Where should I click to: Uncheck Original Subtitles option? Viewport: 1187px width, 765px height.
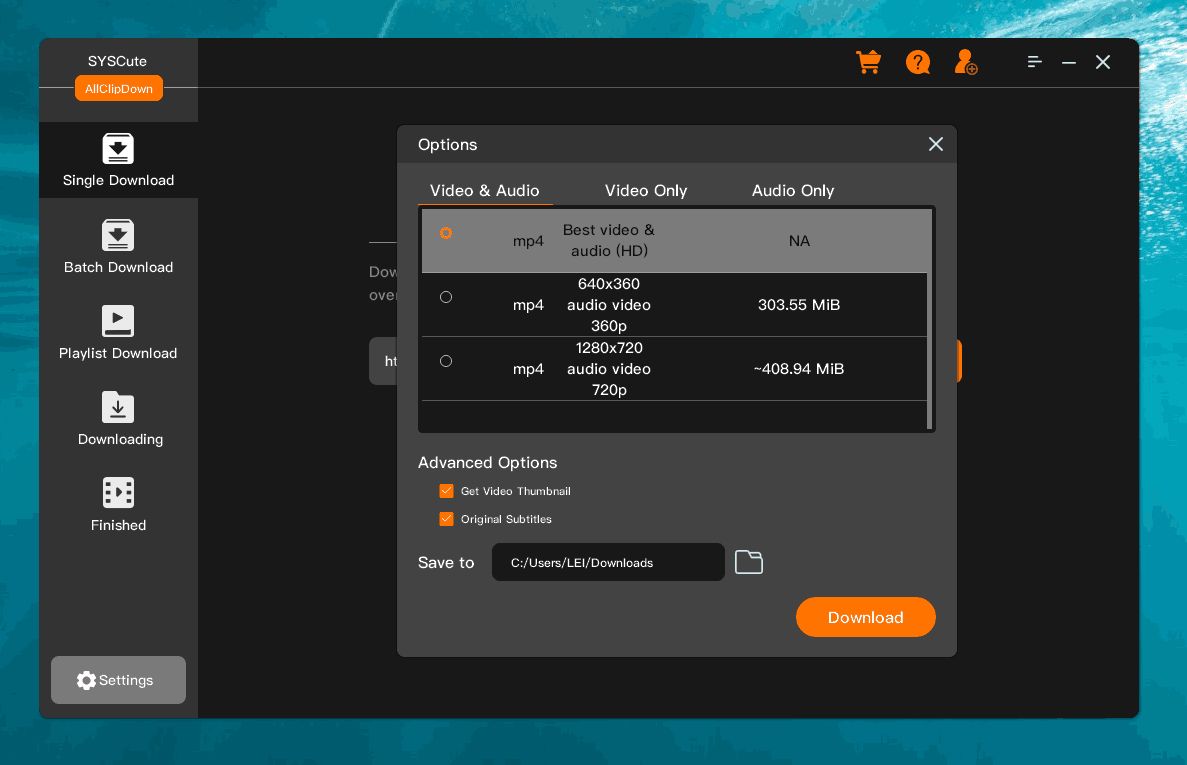pyautogui.click(x=446, y=519)
